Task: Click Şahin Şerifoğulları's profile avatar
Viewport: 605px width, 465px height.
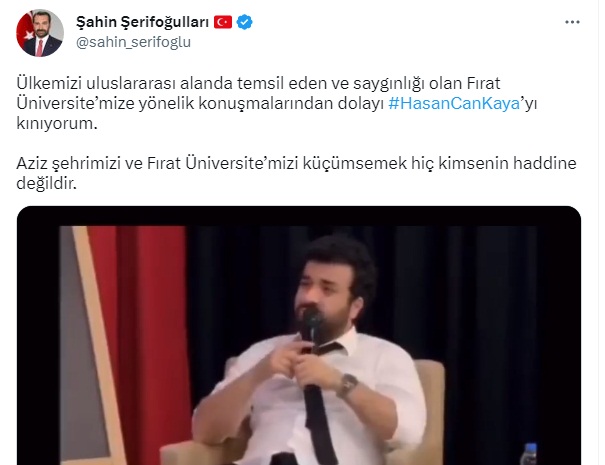Action: pos(40,33)
